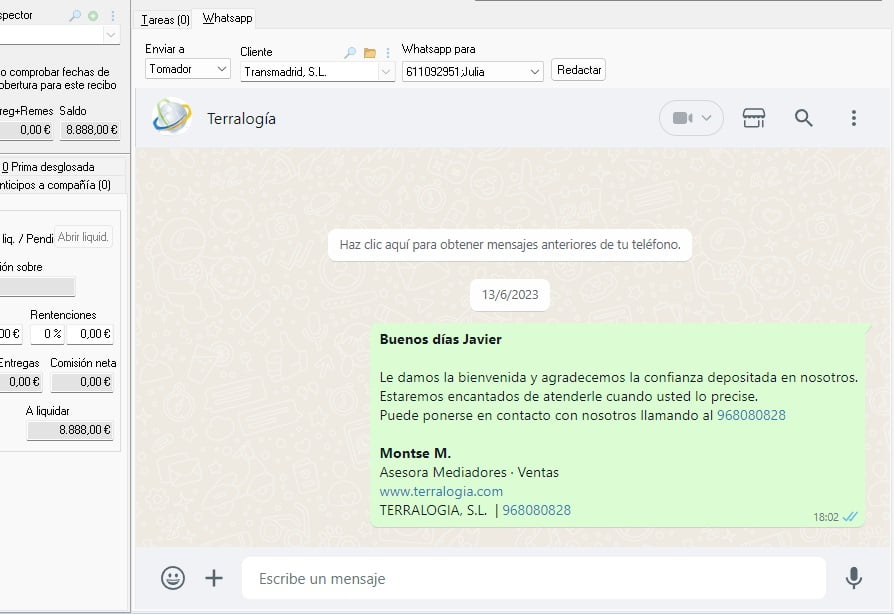Click the Saldo 8.888,00 € field
Image resolution: width=894 pixels, height=614 pixels.
tap(90, 130)
